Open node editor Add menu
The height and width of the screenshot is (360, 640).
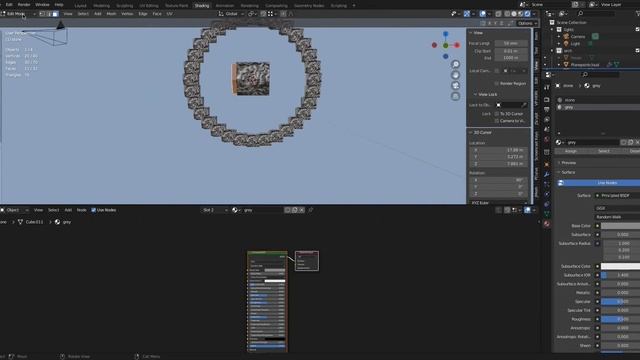(68, 210)
